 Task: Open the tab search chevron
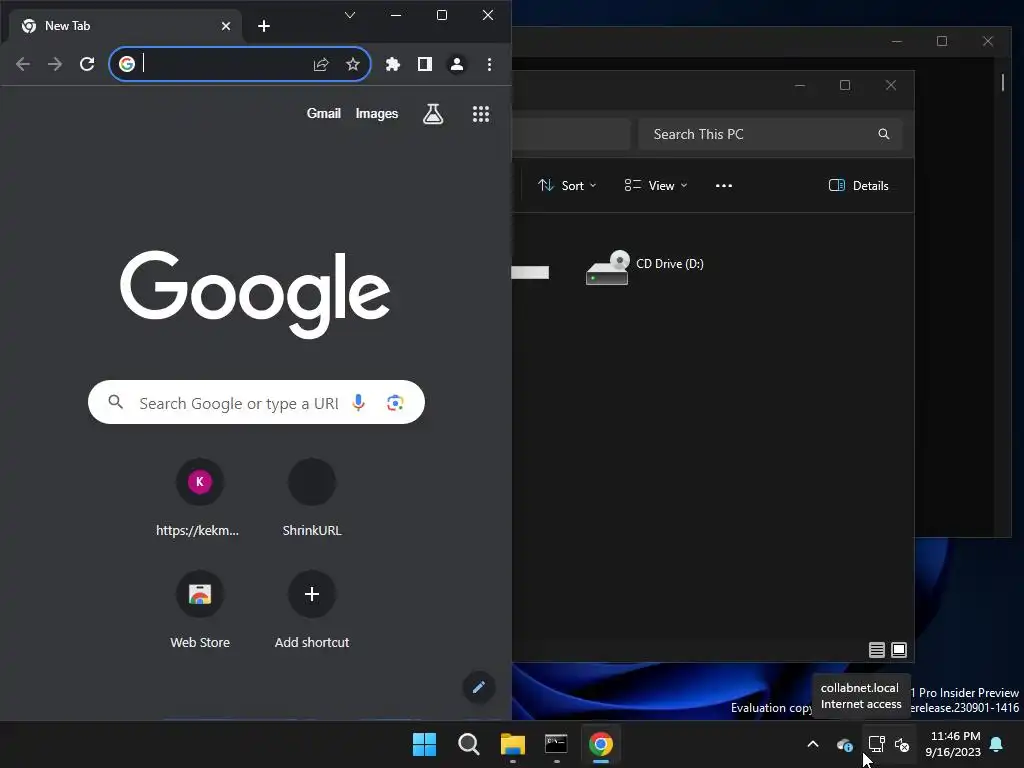tap(350, 15)
